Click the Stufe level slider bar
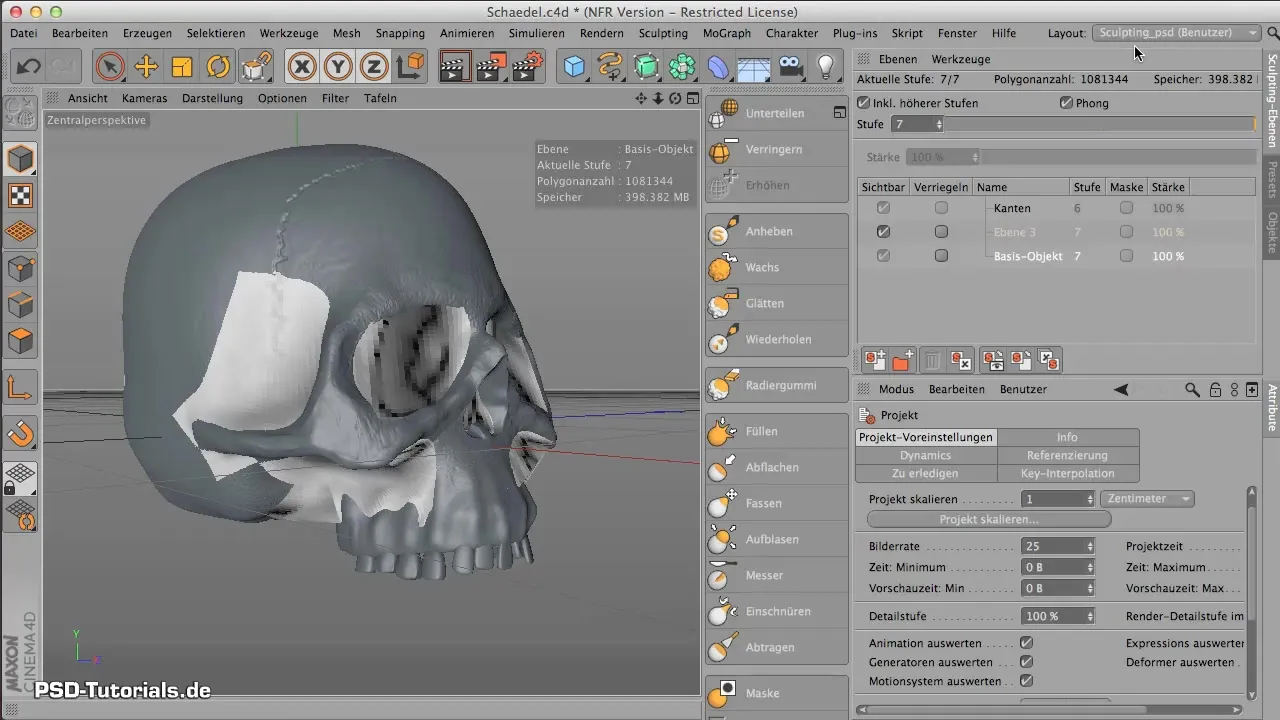Image resolution: width=1280 pixels, height=720 pixels. (x=1100, y=124)
